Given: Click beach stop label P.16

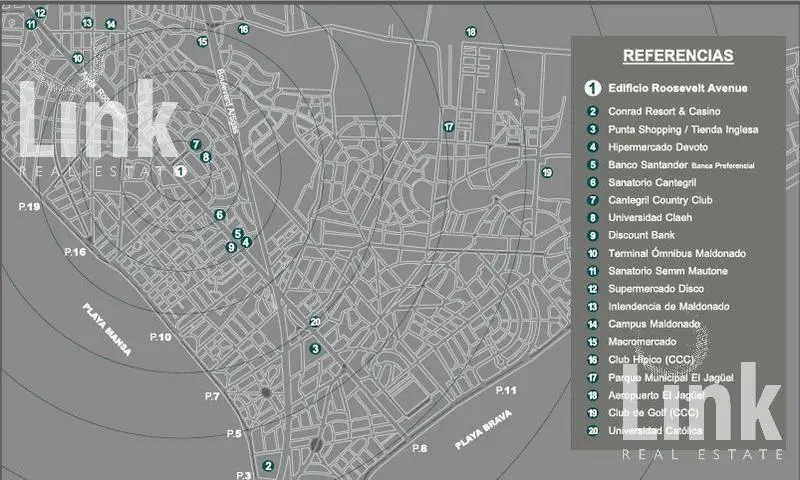Looking at the screenshot, I should pos(75,252).
